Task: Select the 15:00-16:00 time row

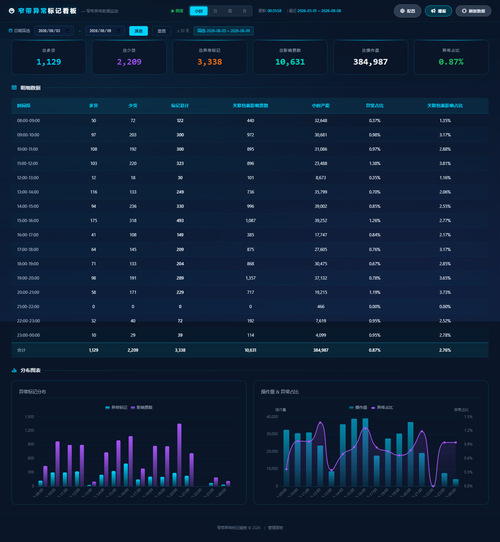Action: click(x=250, y=221)
